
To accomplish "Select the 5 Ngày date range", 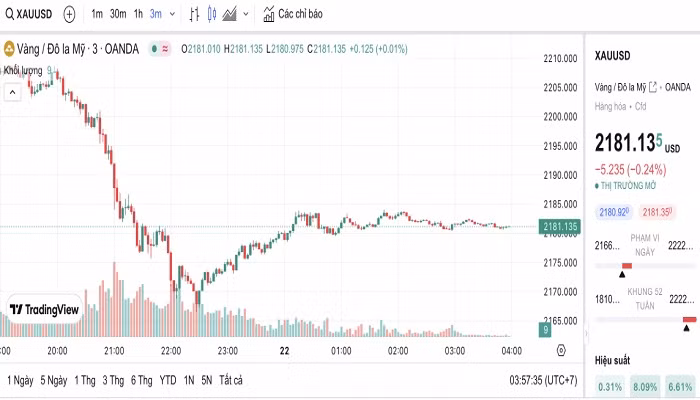I will 54,380.
